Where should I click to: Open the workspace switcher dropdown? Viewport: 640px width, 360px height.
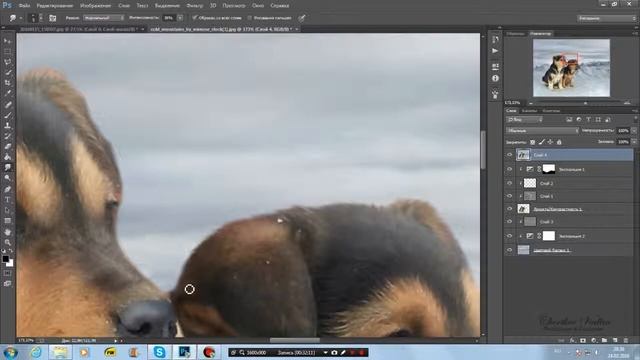click(x=607, y=18)
